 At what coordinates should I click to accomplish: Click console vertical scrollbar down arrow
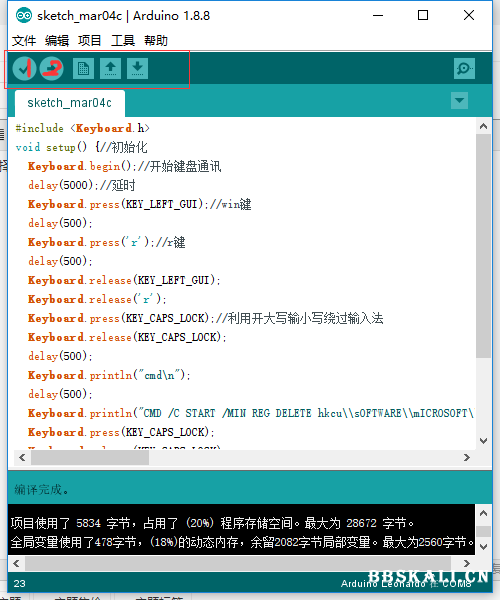coord(484,547)
